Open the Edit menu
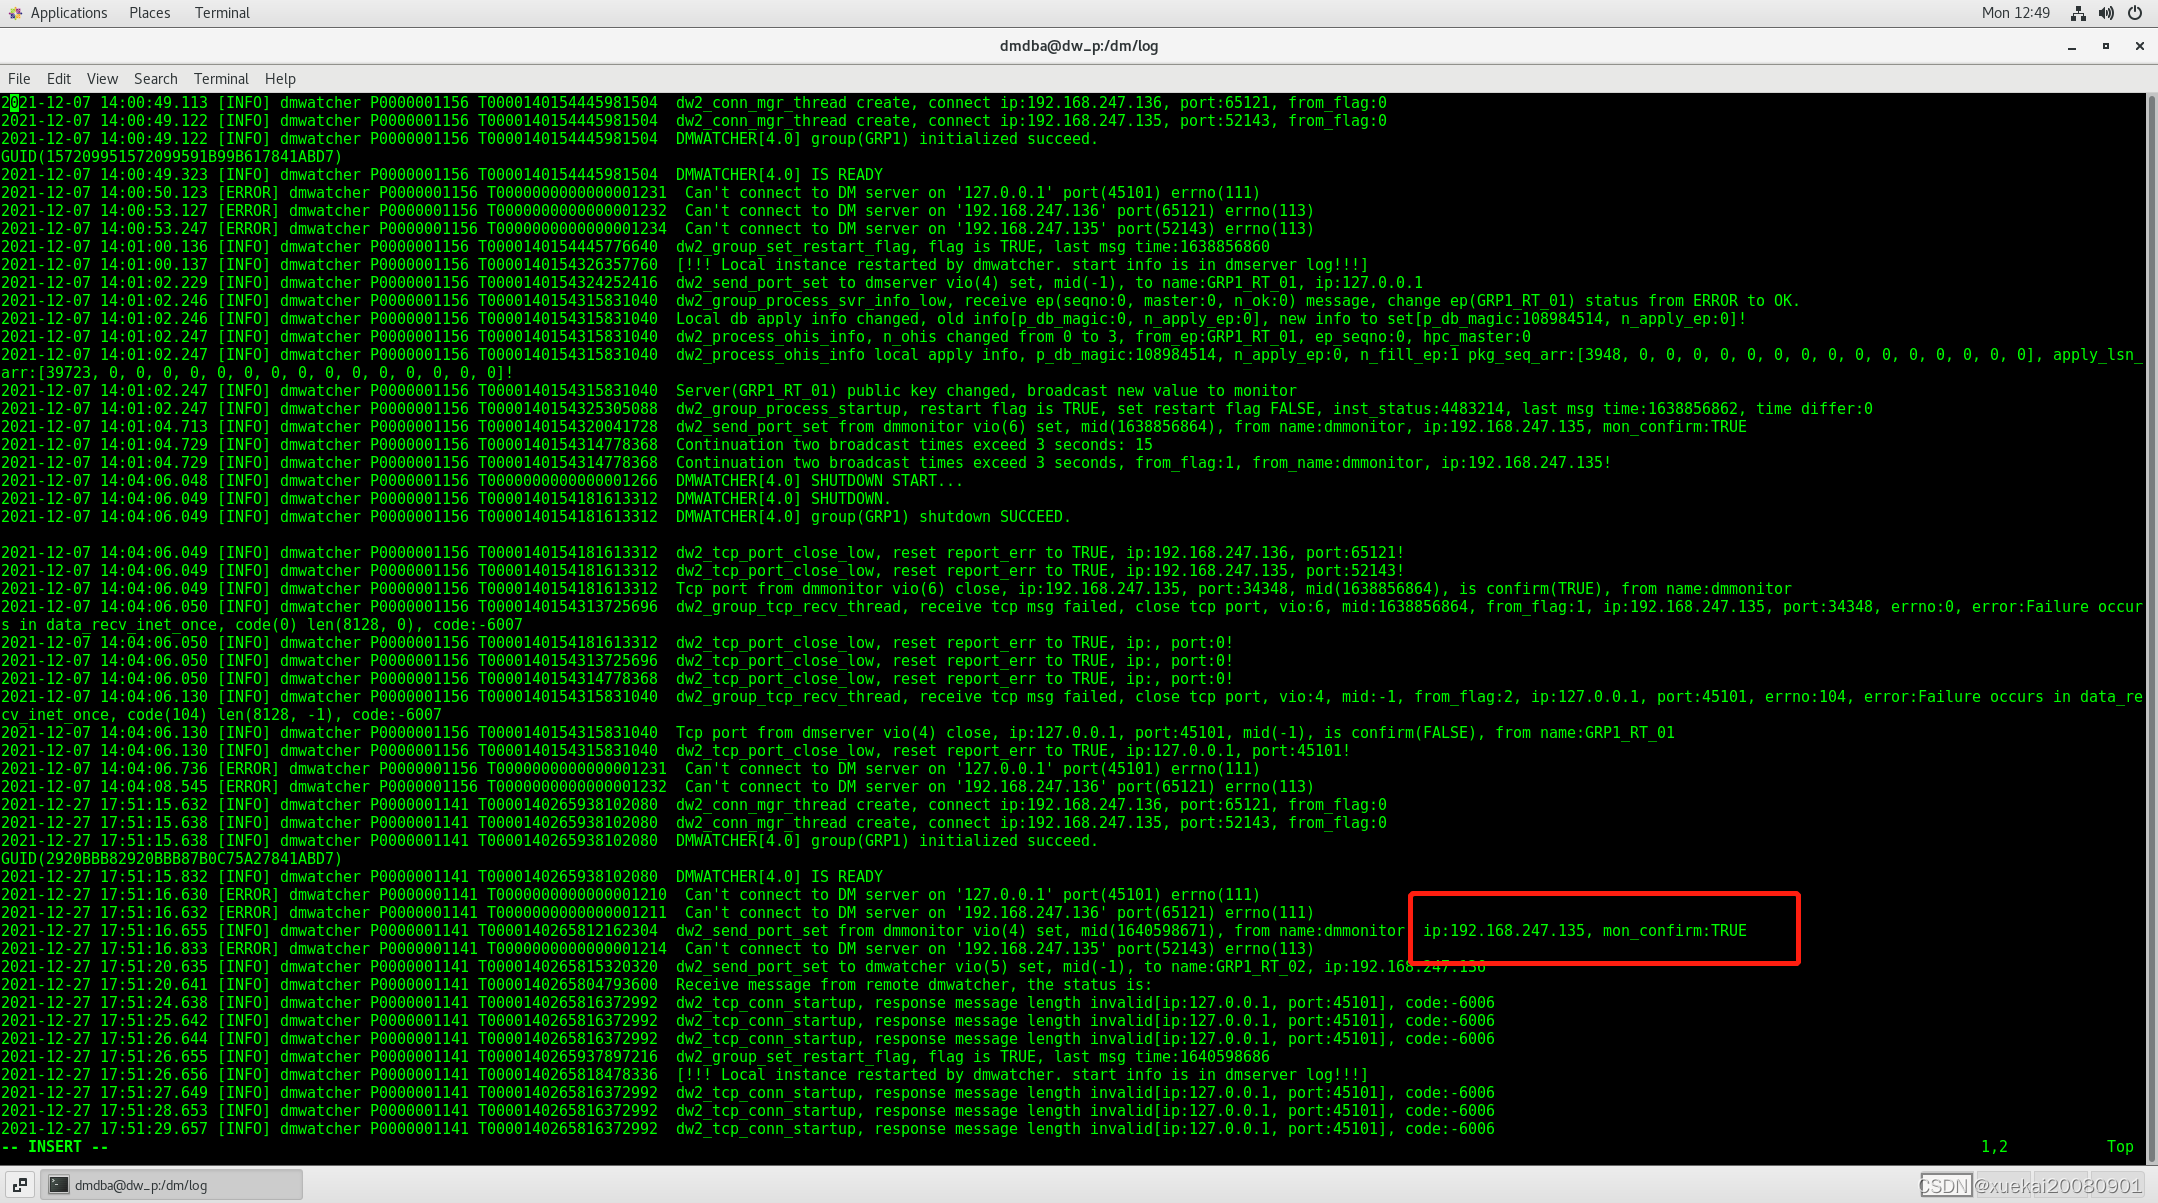2158x1203 pixels. [59, 79]
